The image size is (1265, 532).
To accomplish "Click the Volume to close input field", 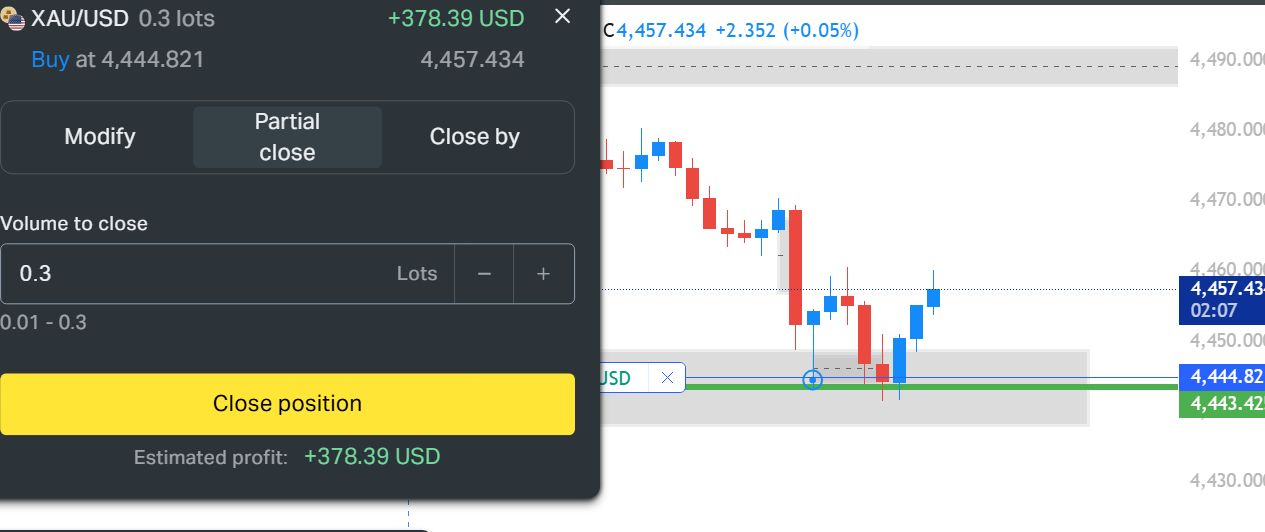I will [200, 273].
